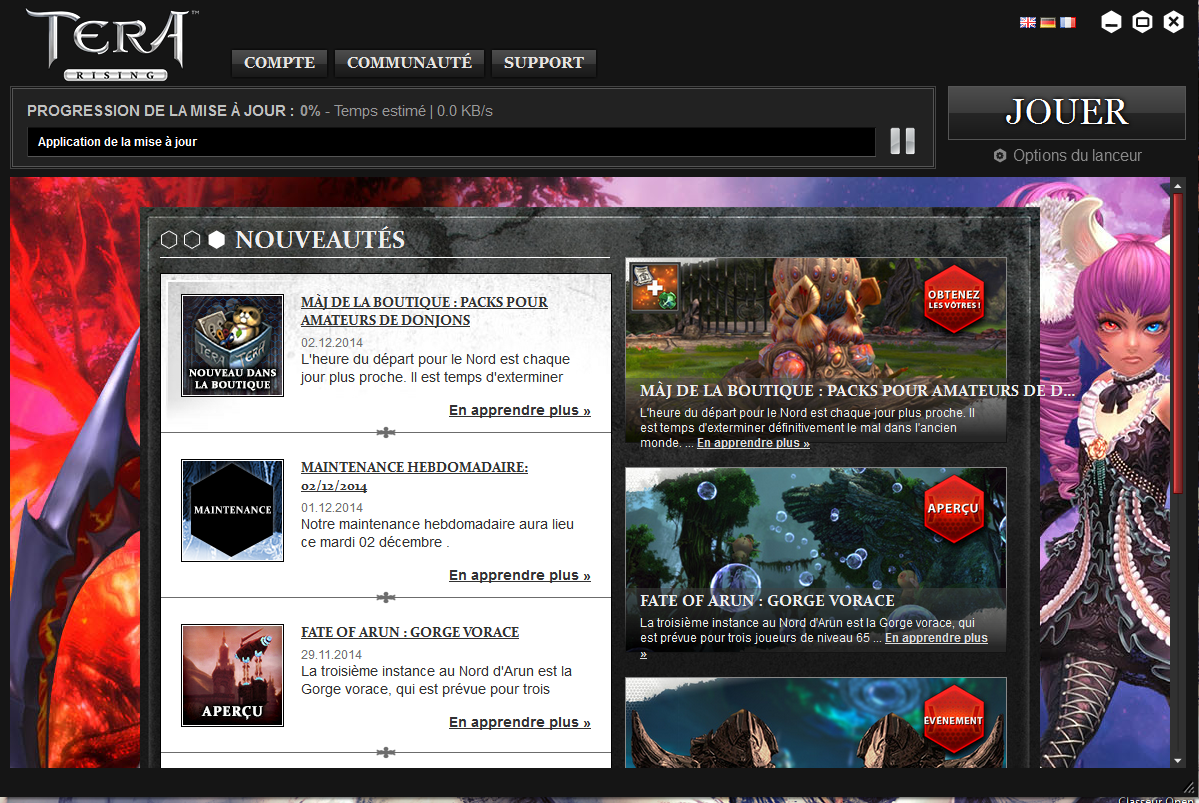Launch the game with JOUER button

tap(1067, 112)
